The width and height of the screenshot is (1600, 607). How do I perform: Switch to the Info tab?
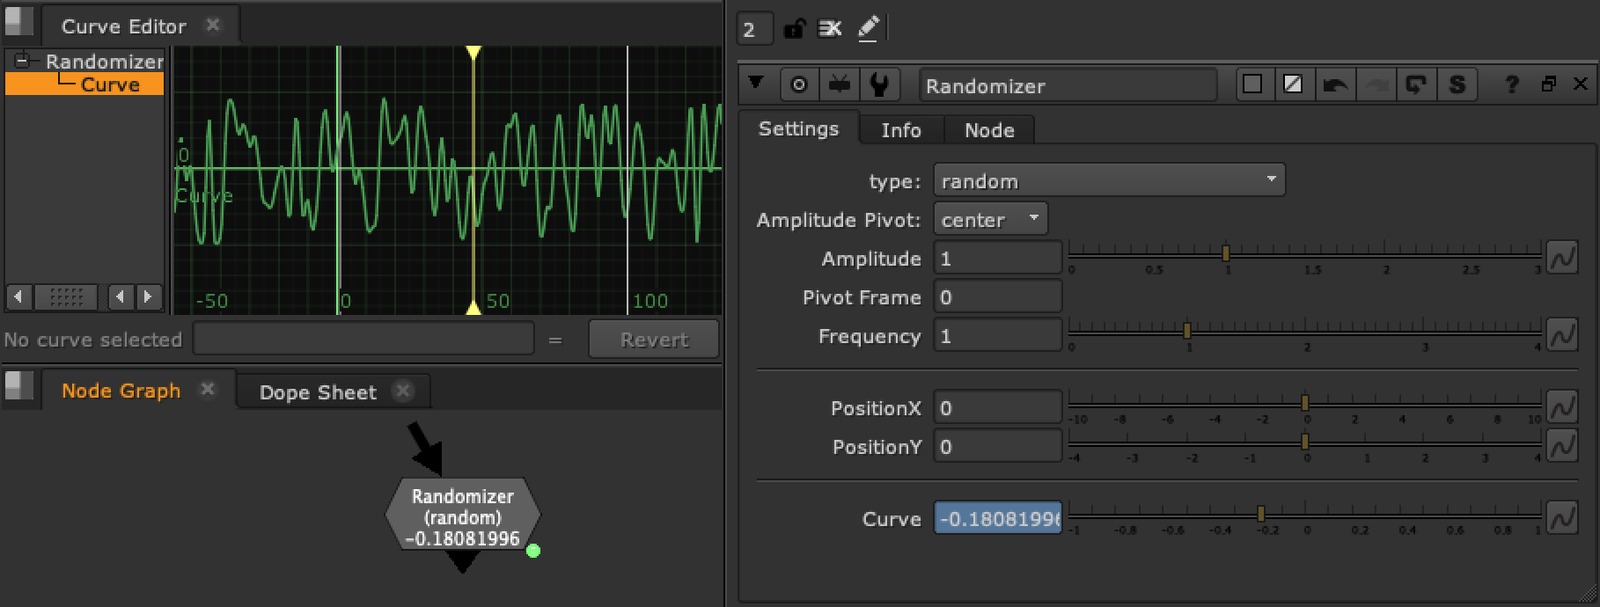pos(900,130)
